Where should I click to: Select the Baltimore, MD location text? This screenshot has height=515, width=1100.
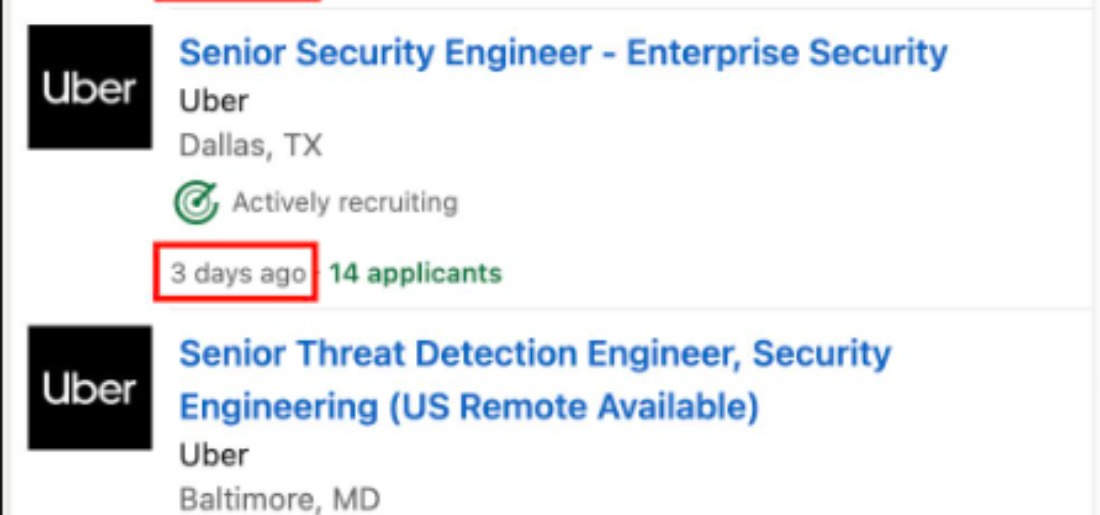(x=280, y=500)
